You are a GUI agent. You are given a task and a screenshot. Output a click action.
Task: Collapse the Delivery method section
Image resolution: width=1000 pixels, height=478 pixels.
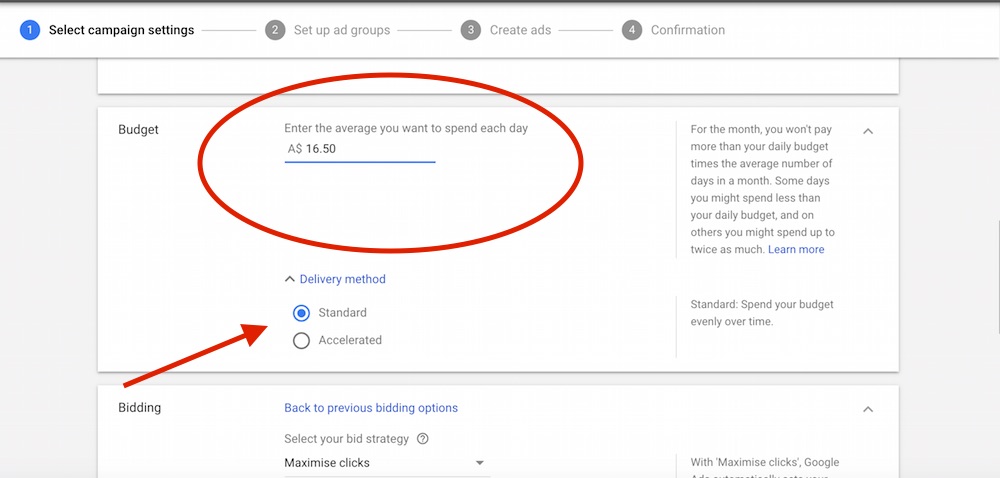tap(335, 279)
